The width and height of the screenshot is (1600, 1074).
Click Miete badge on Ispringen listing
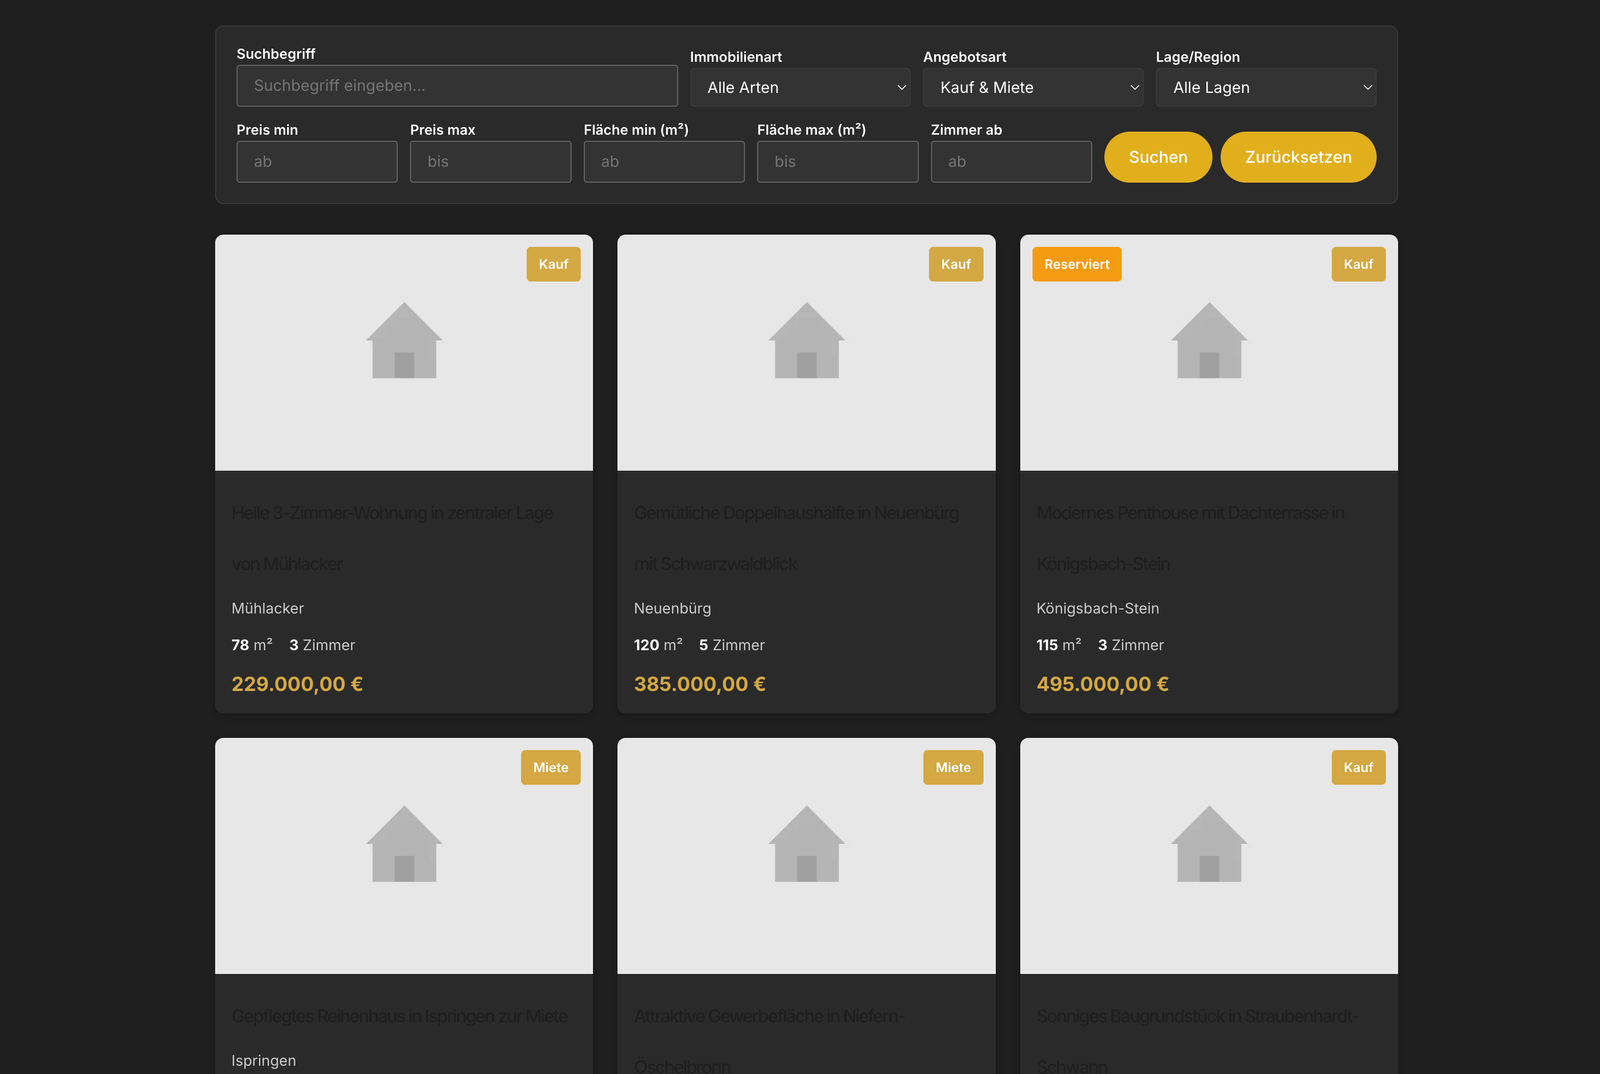click(x=550, y=767)
